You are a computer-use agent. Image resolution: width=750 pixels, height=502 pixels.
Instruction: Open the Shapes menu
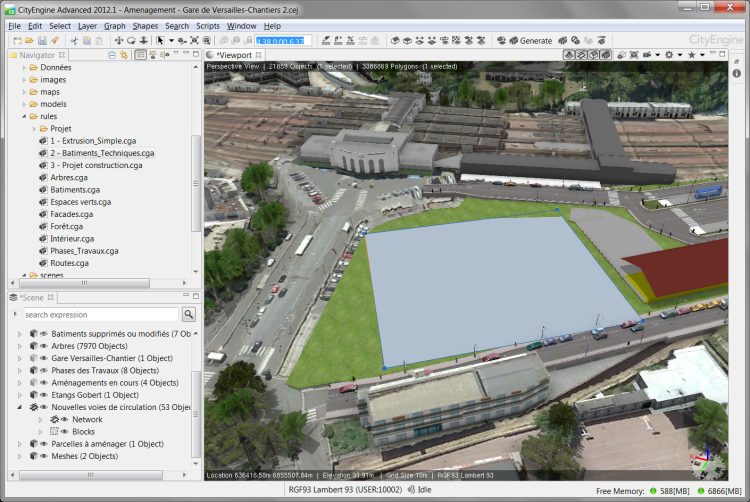[x=145, y=26]
